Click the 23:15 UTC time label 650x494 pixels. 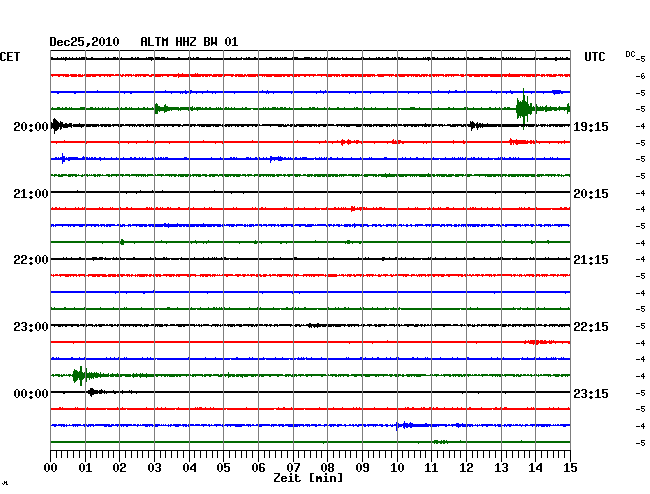(x=591, y=393)
